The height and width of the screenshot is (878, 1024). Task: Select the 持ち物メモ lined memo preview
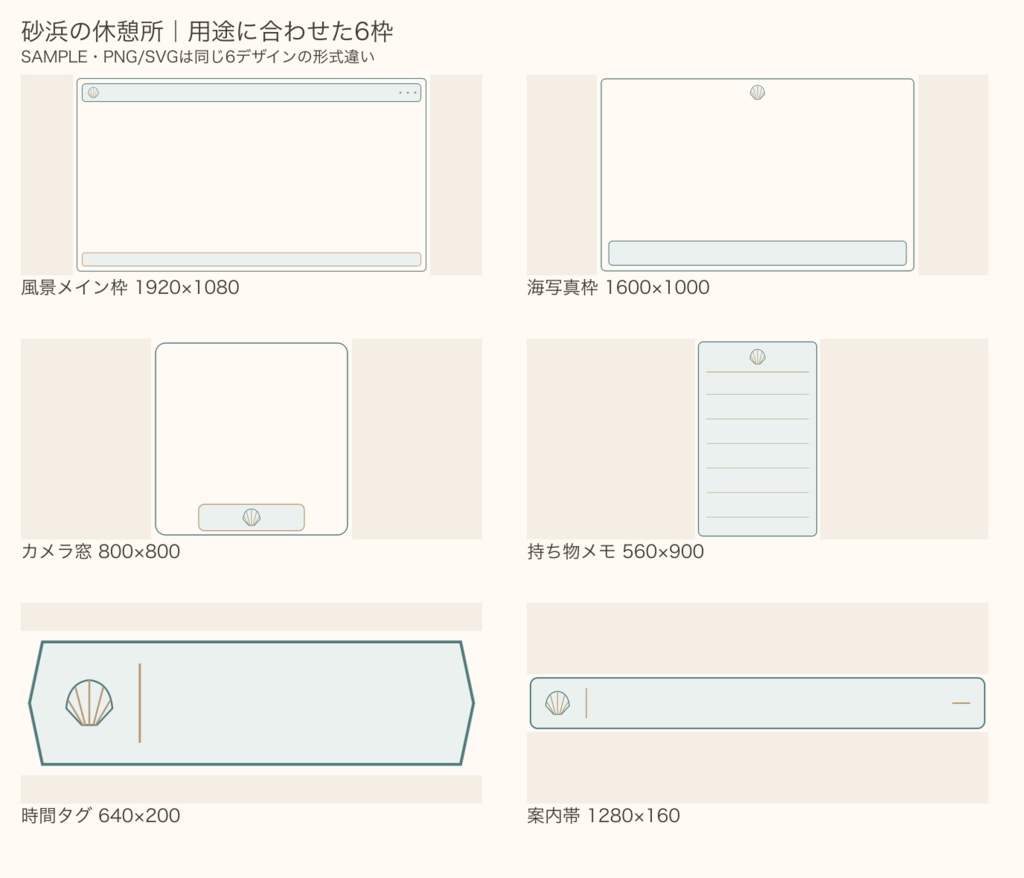[x=758, y=439]
